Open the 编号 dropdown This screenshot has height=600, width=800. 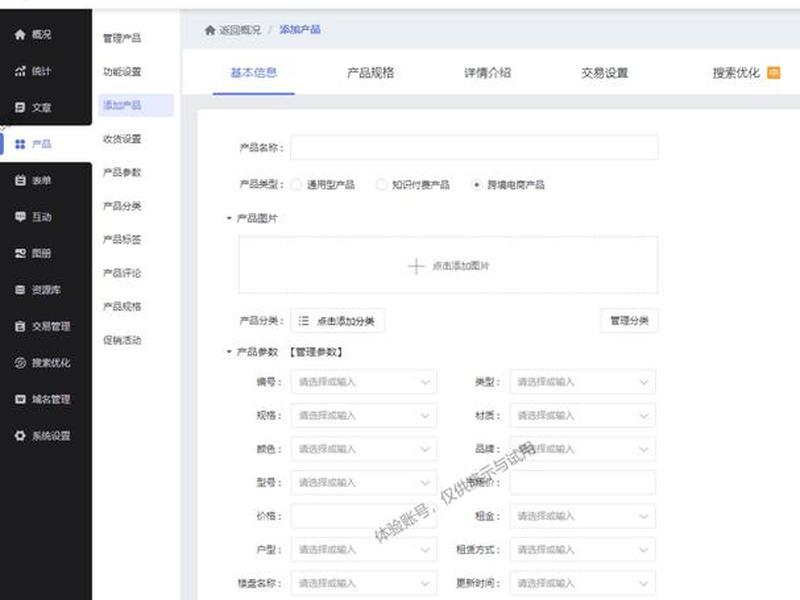(x=364, y=382)
